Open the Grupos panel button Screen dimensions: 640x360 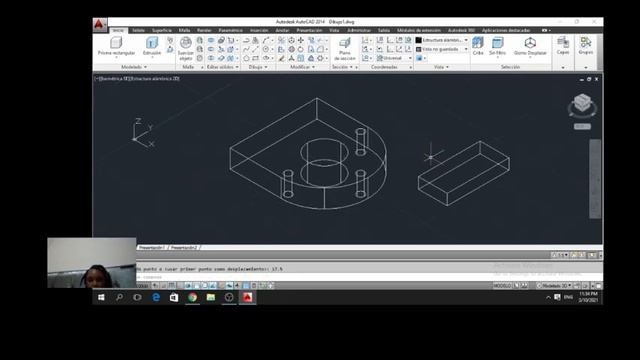pos(586,46)
